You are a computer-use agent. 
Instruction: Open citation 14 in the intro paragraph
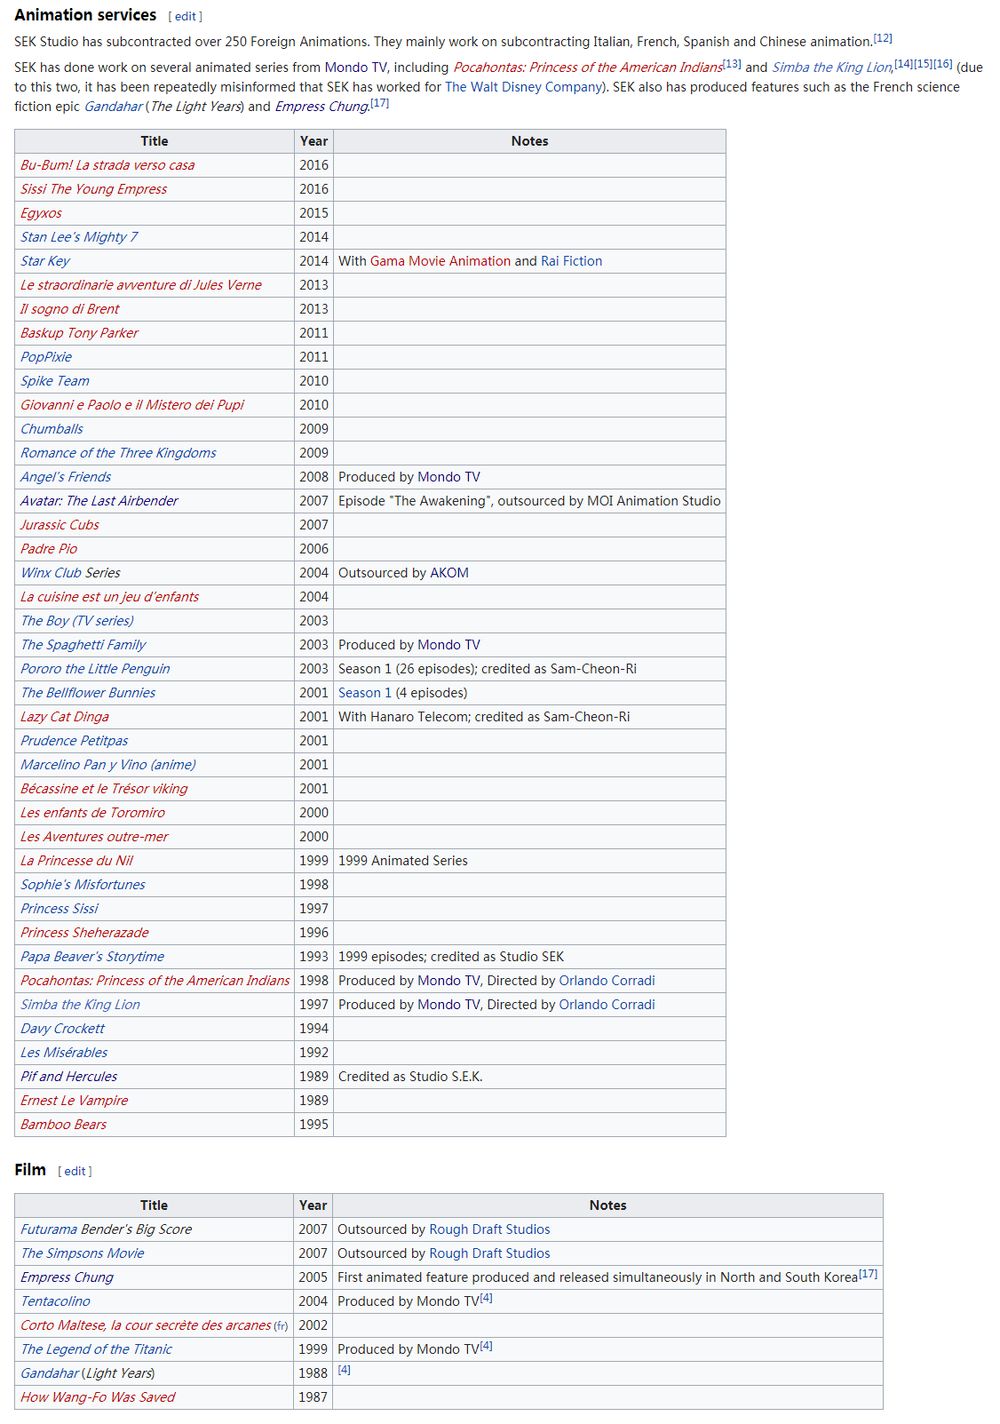coord(903,64)
